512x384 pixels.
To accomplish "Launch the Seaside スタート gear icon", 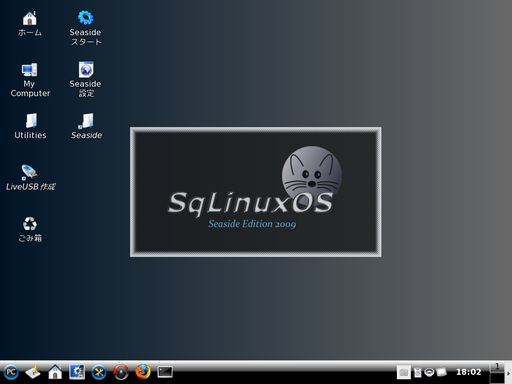I will tap(86, 28).
